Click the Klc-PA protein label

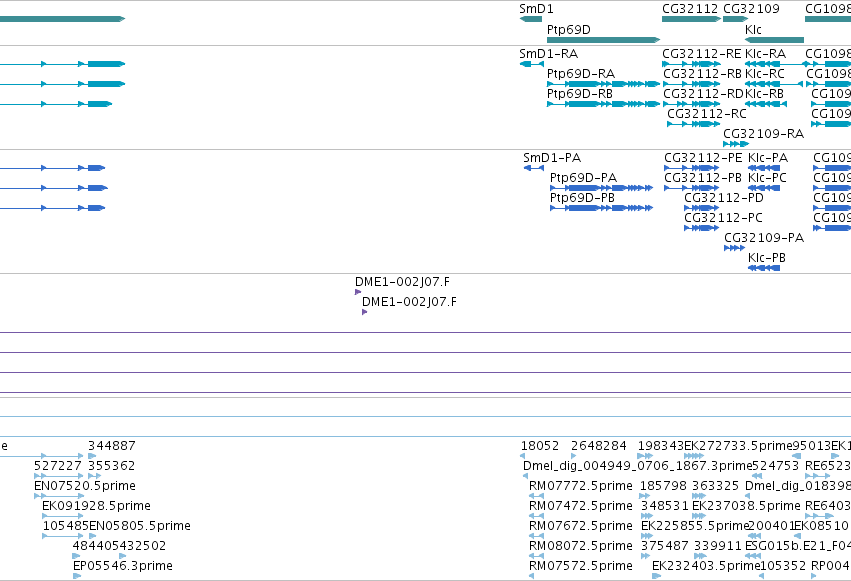tap(768, 158)
